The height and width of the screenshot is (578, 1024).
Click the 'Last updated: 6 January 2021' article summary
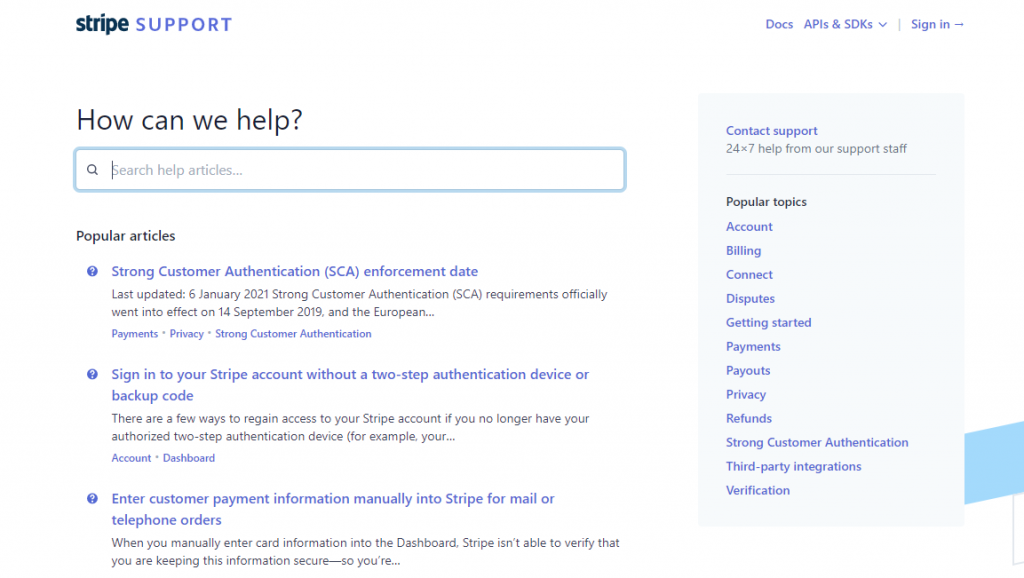click(x=359, y=303)
